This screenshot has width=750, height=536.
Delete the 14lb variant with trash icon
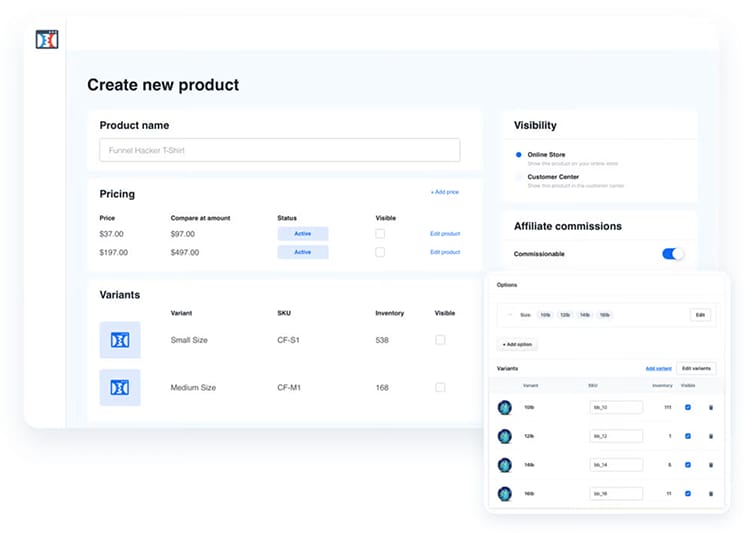tap(711, 465)
